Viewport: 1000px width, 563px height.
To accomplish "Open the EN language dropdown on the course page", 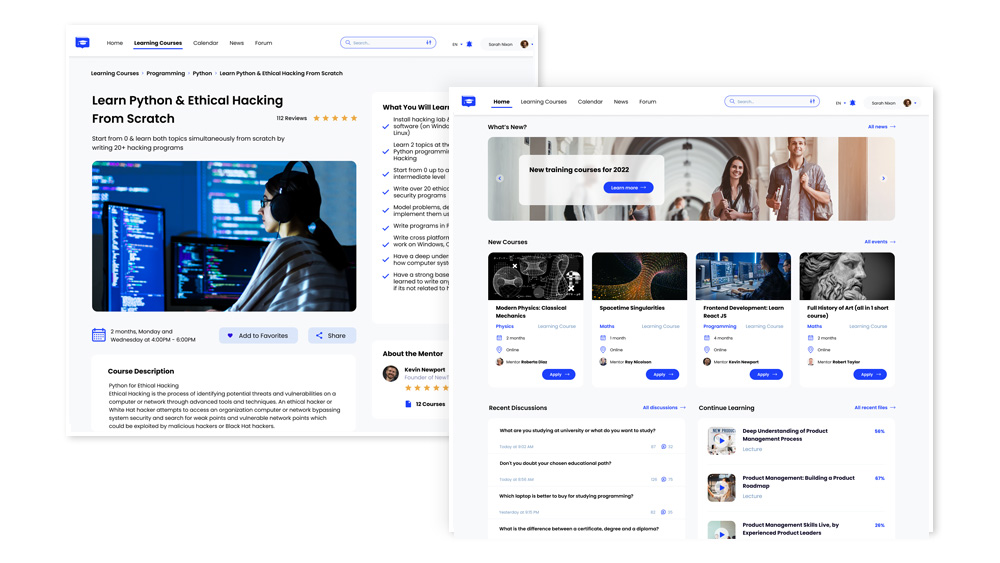I will pyautogui.click(x=457, y=44).
